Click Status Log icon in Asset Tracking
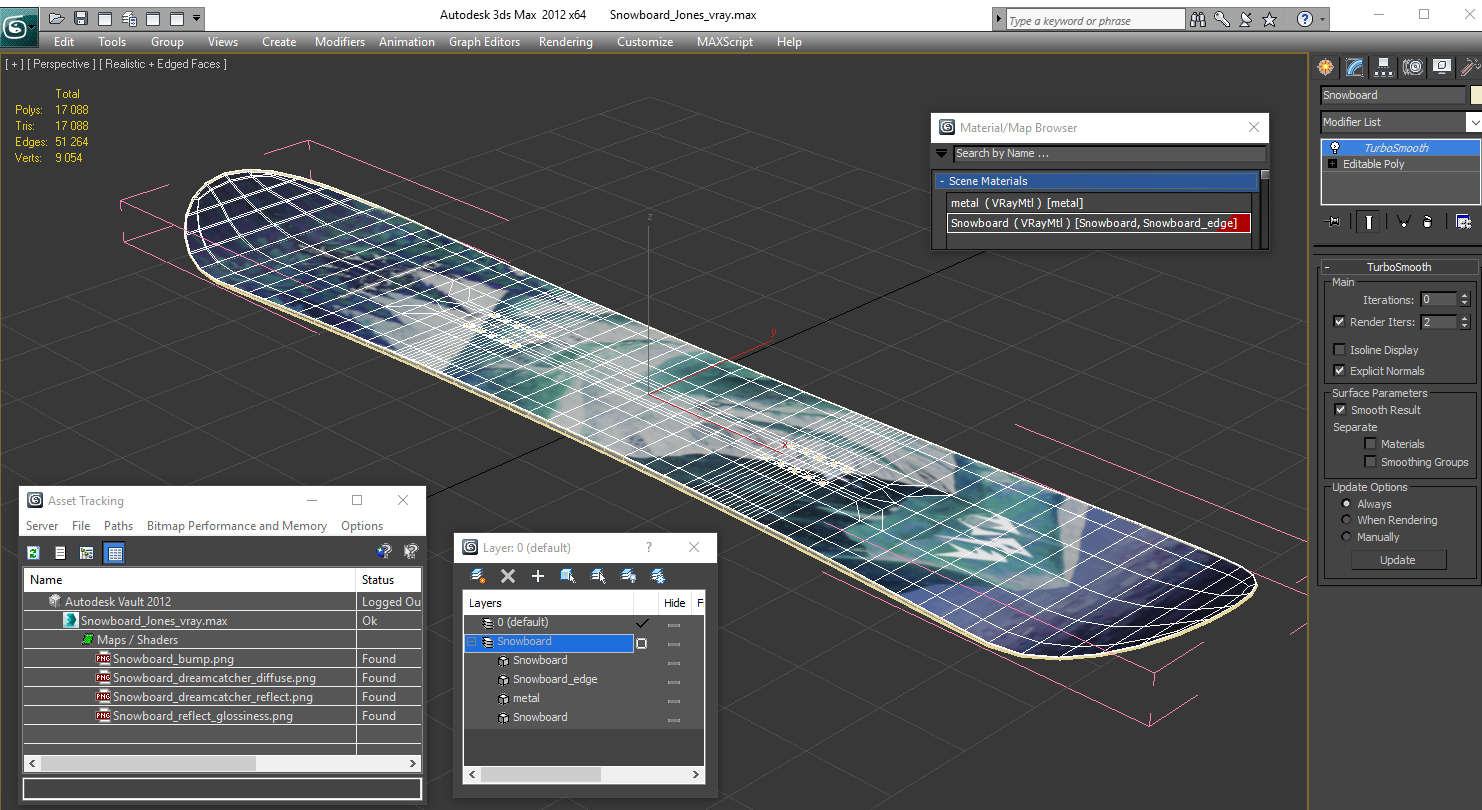Image resolution: width=1482 pixels, height=810 pixels. pos(60,553)
